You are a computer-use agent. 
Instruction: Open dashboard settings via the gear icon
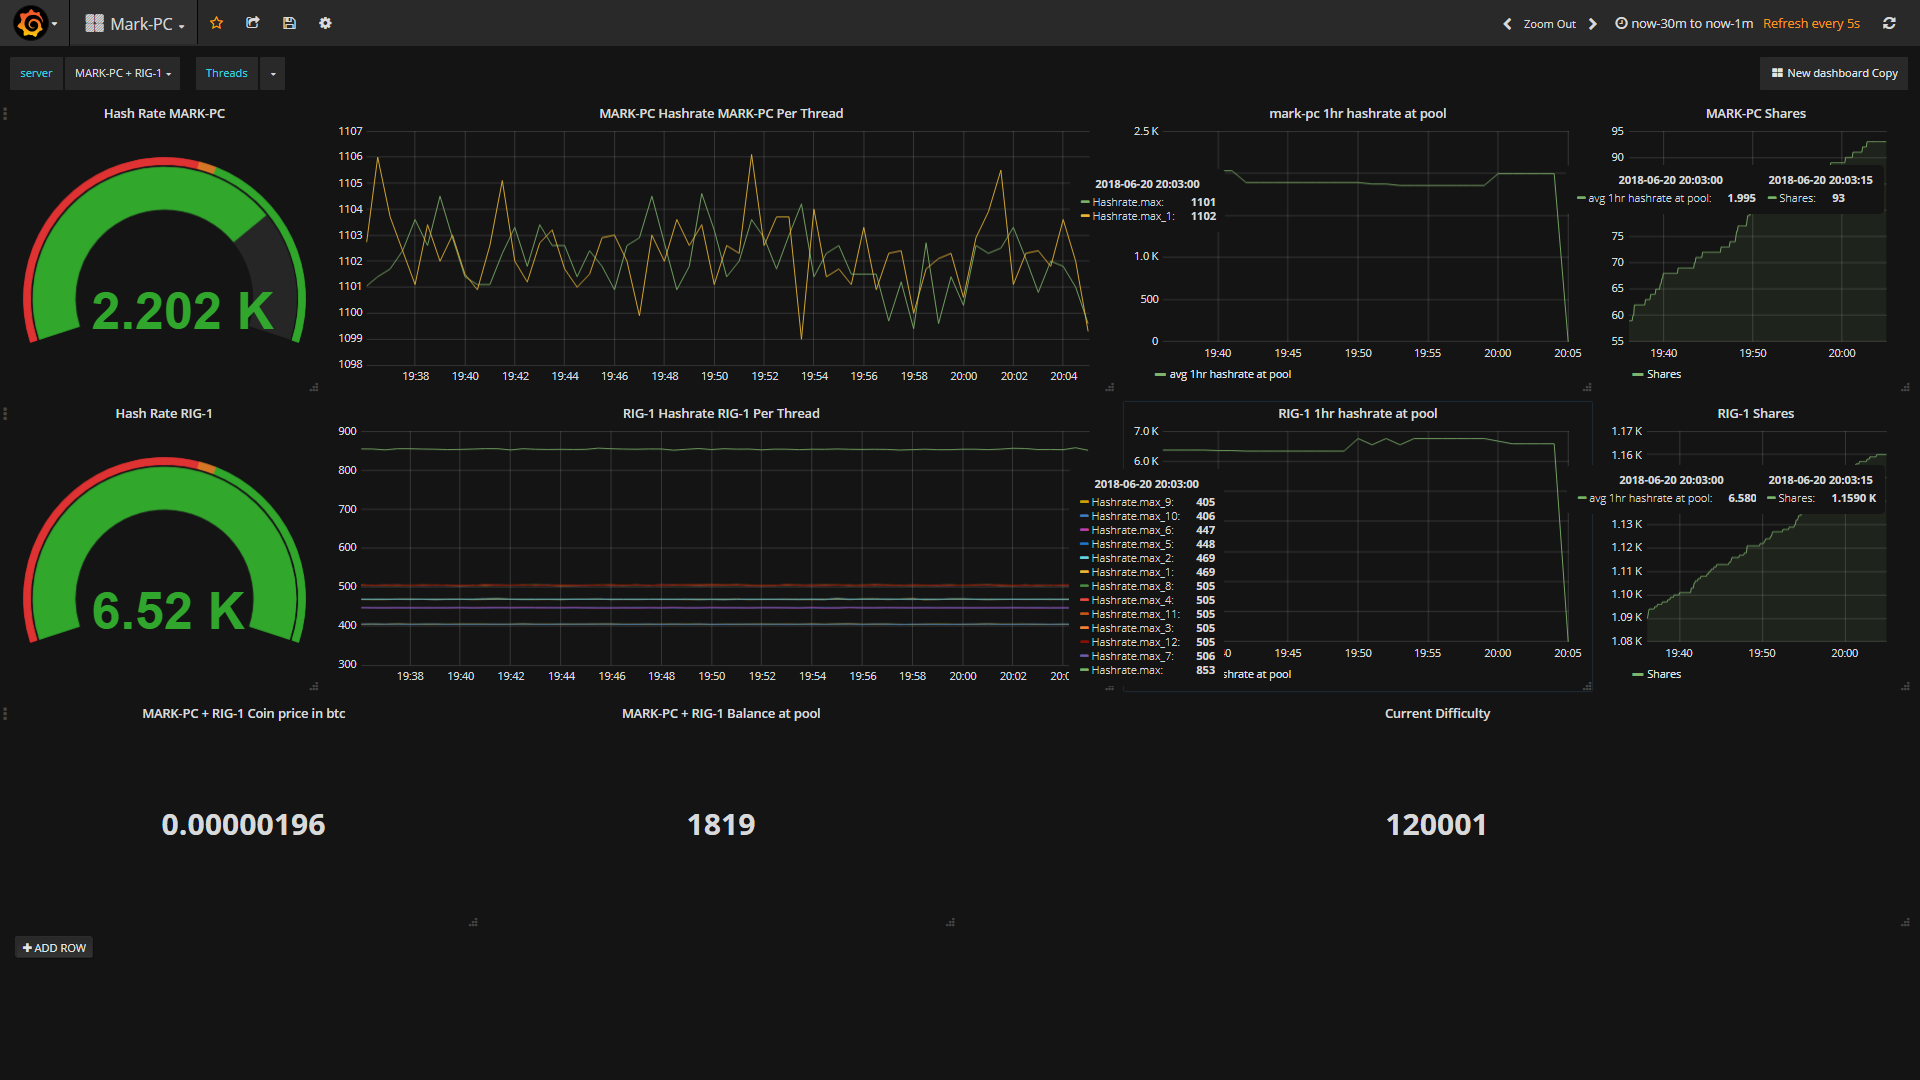click(x=325, y=23)
